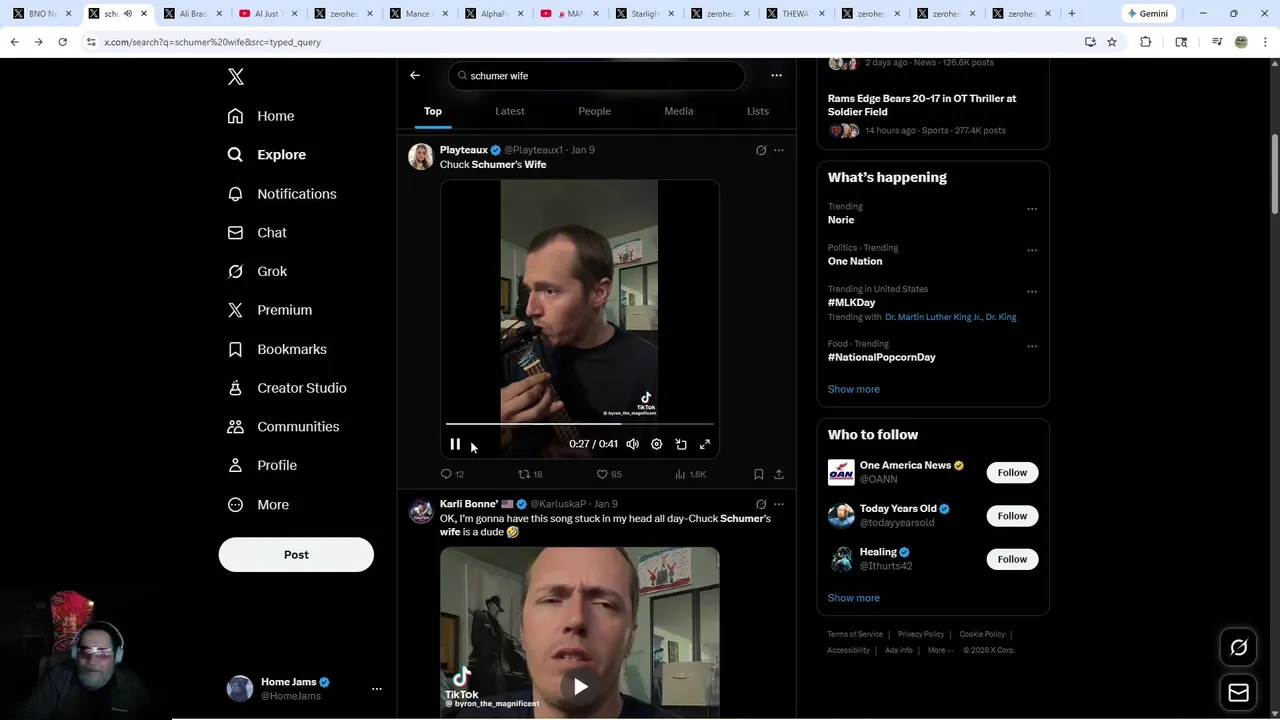The height and width of the screenshot is (720, 1280).
Task: Open Profile in the sidebar
Action: click(262, 465)
